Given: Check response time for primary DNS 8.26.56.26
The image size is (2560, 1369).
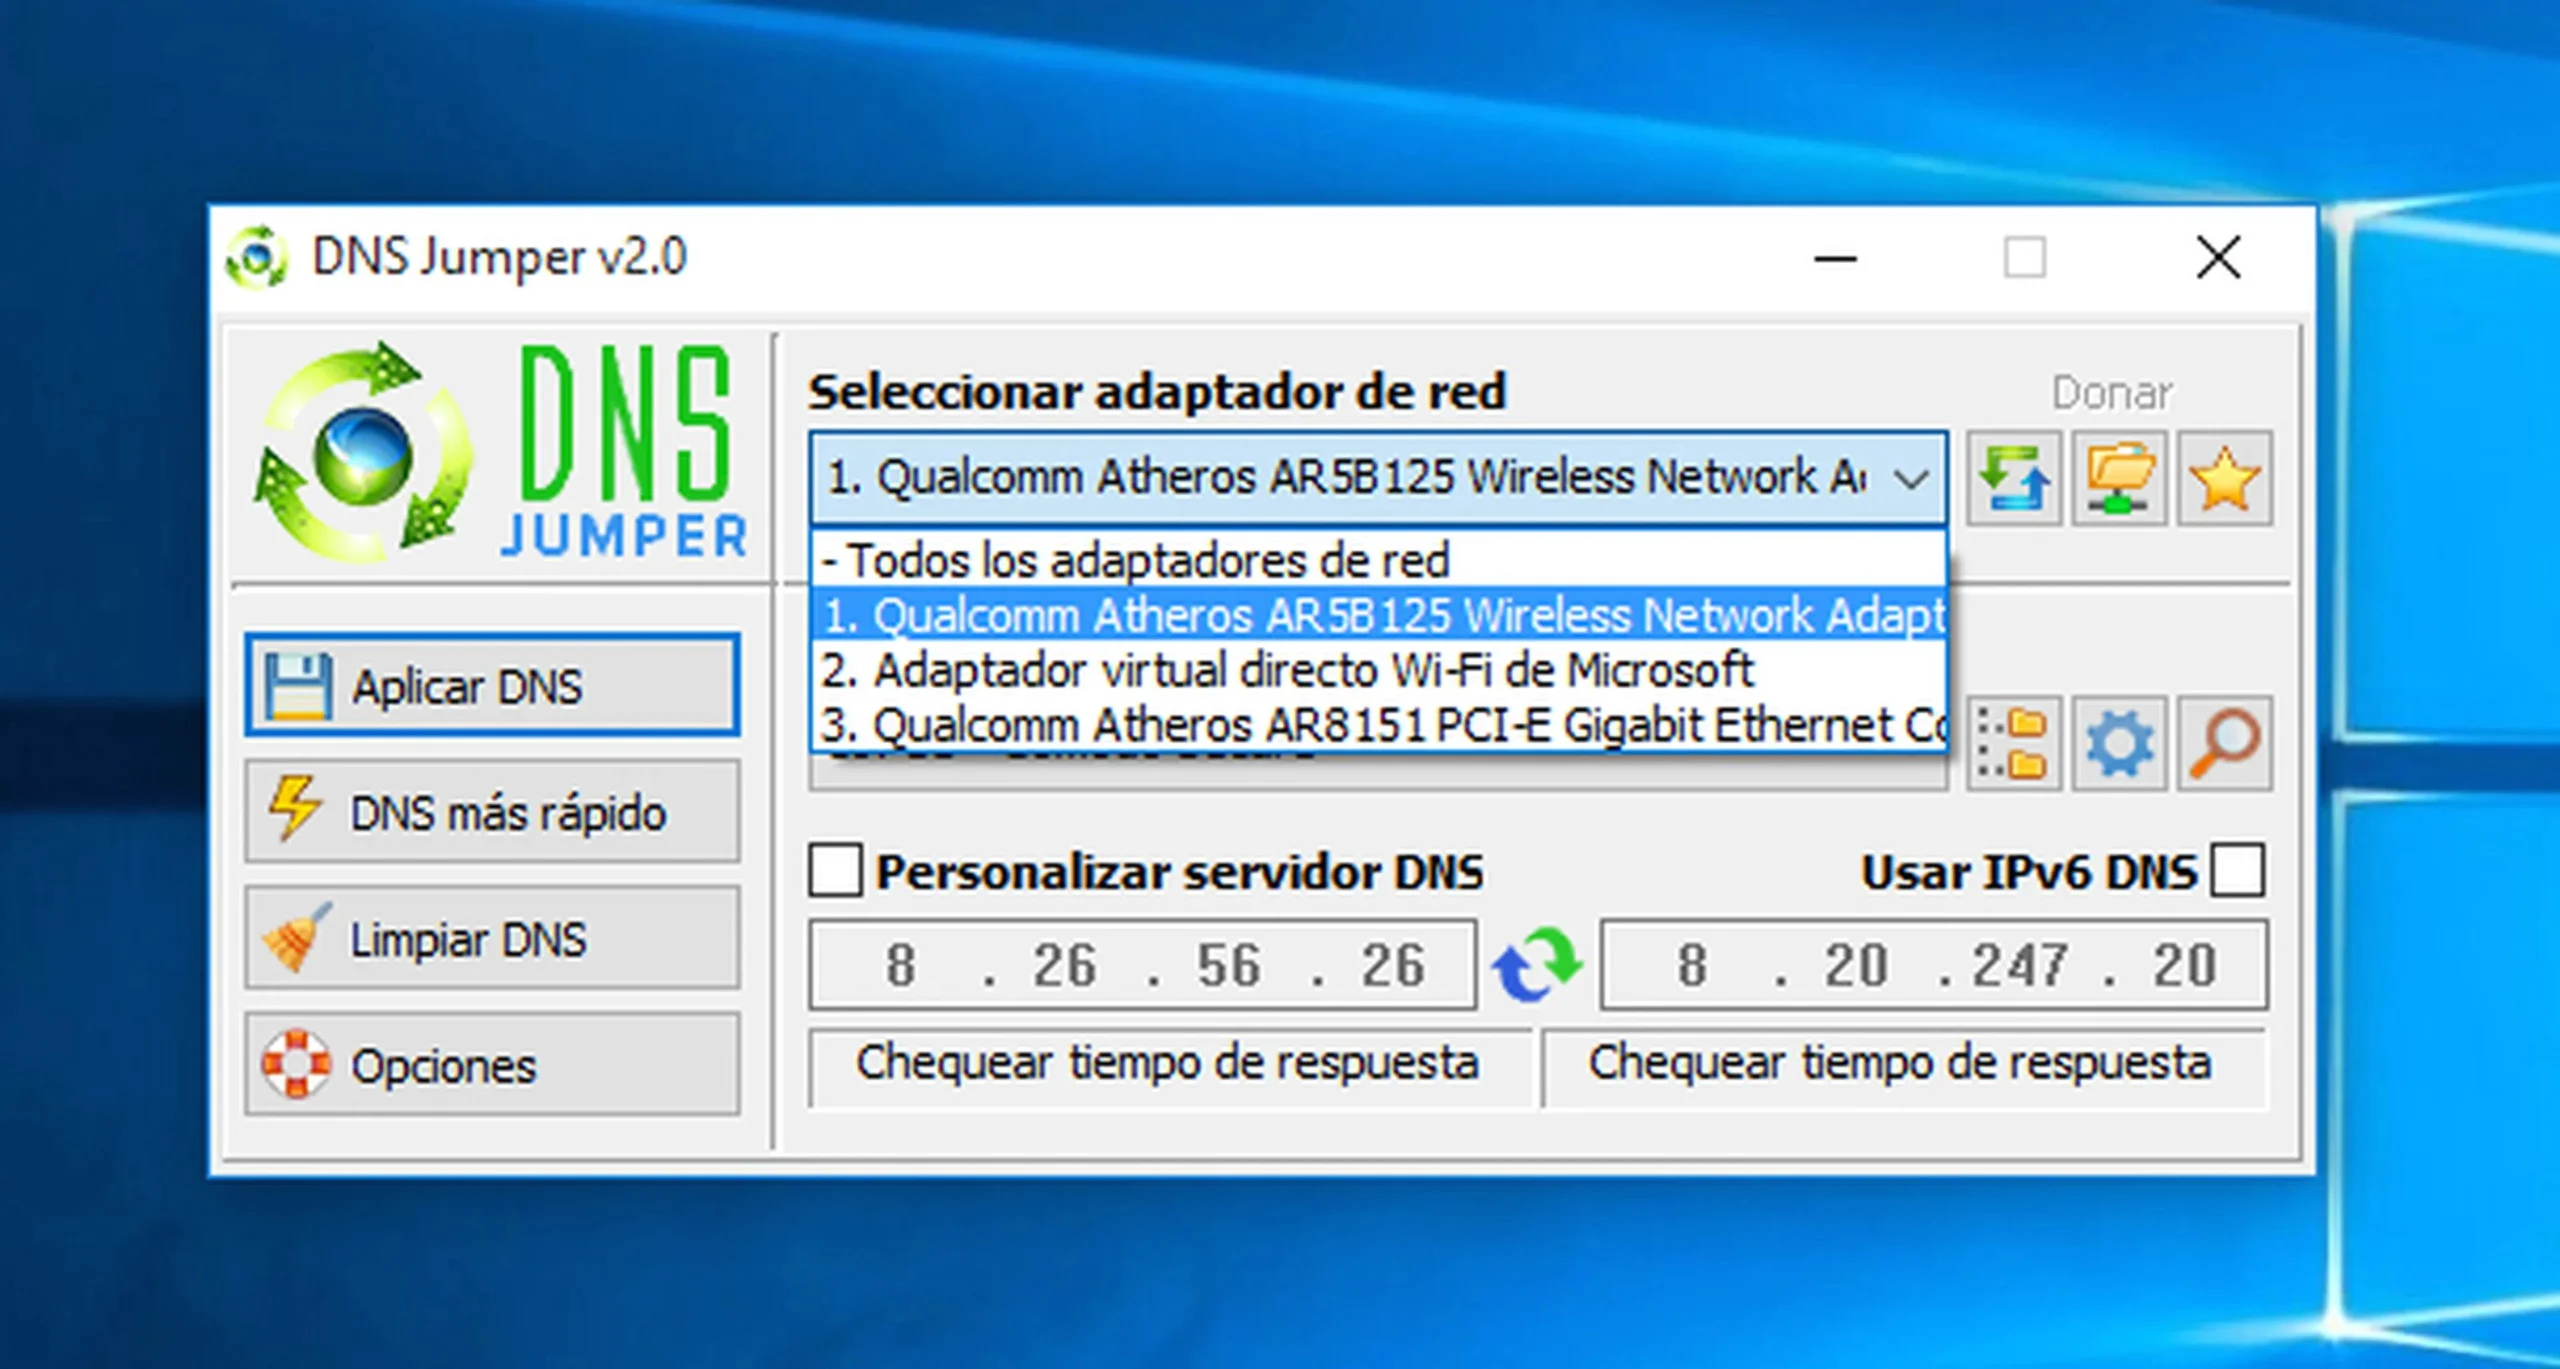Looking at the screenshot, I should pos(1169,1065).
